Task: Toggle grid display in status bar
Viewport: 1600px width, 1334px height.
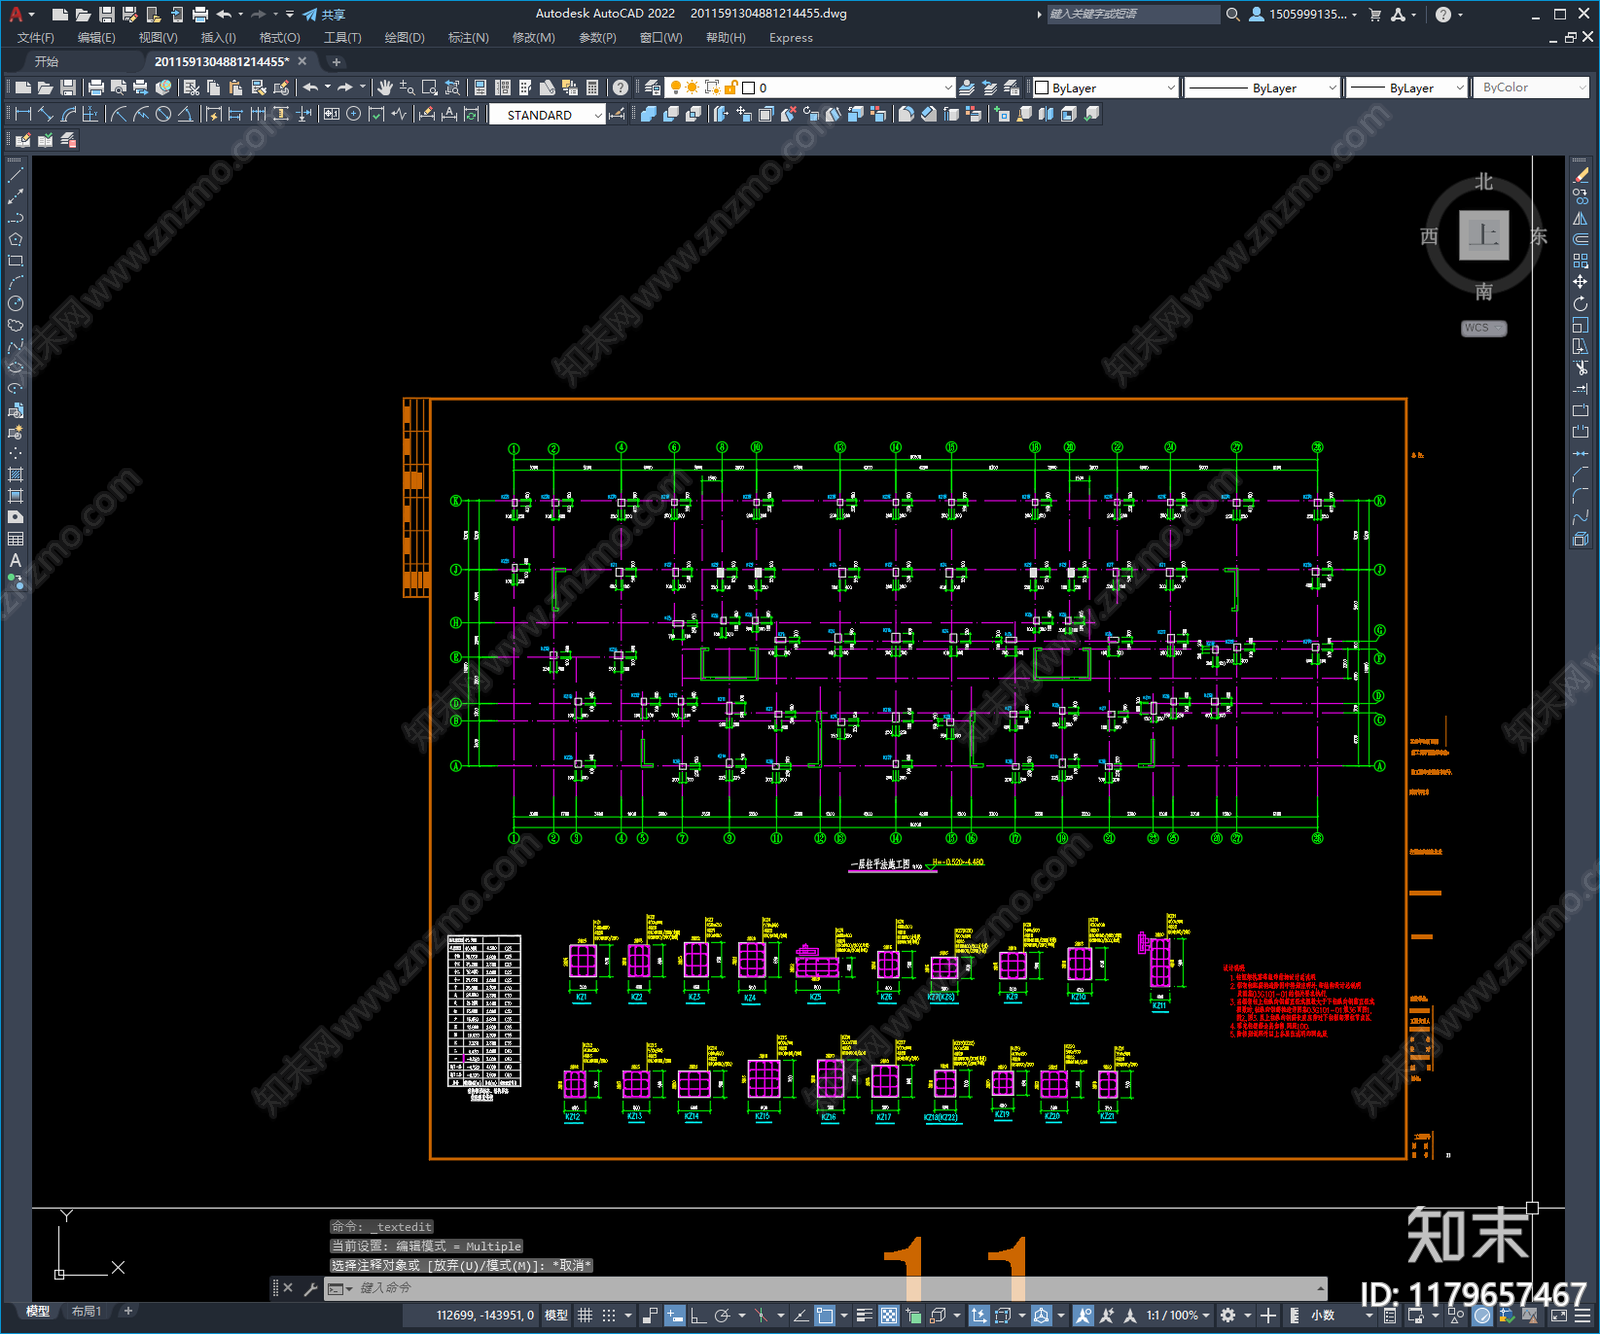Action: click(x=585, y=1315)
